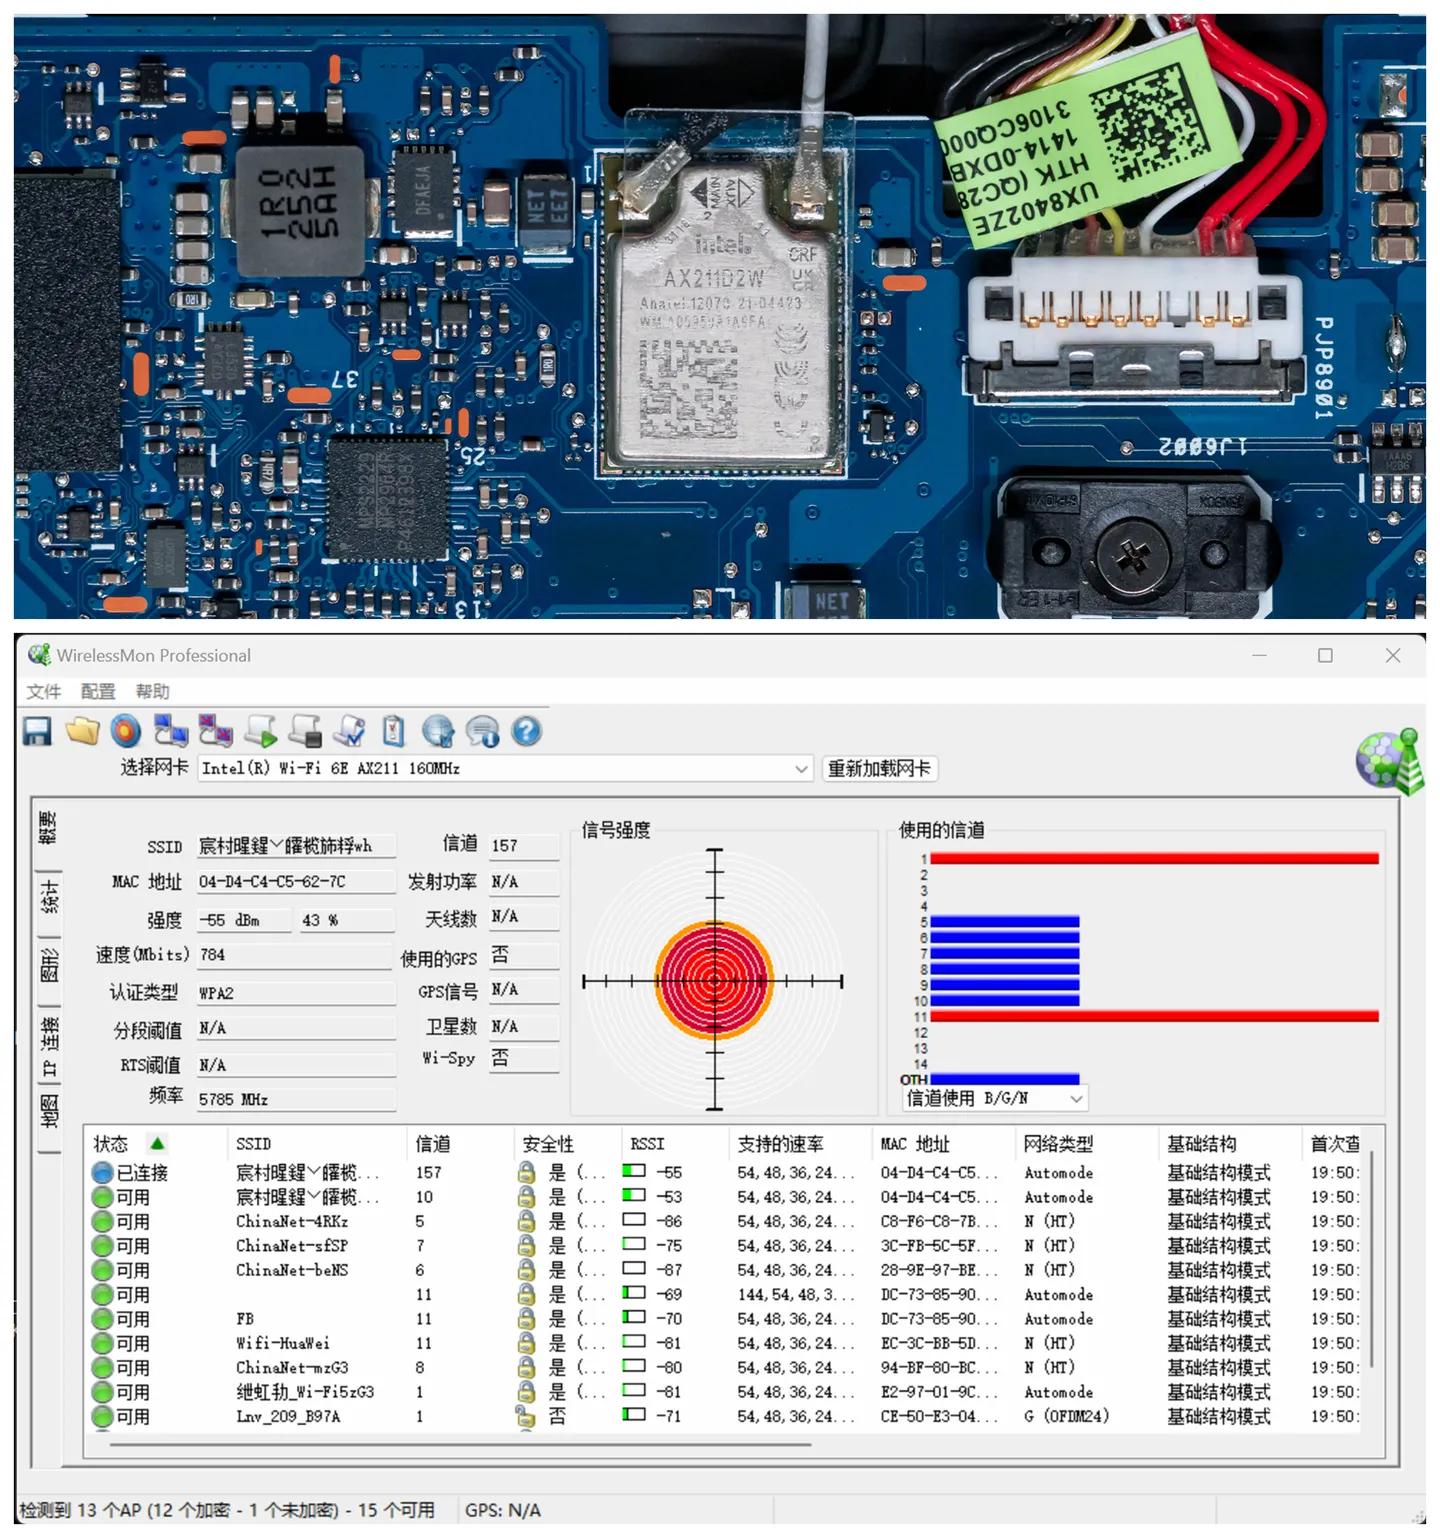
Task: Click the clipboard checklist toolbar icon
Action: coord(394,732)
